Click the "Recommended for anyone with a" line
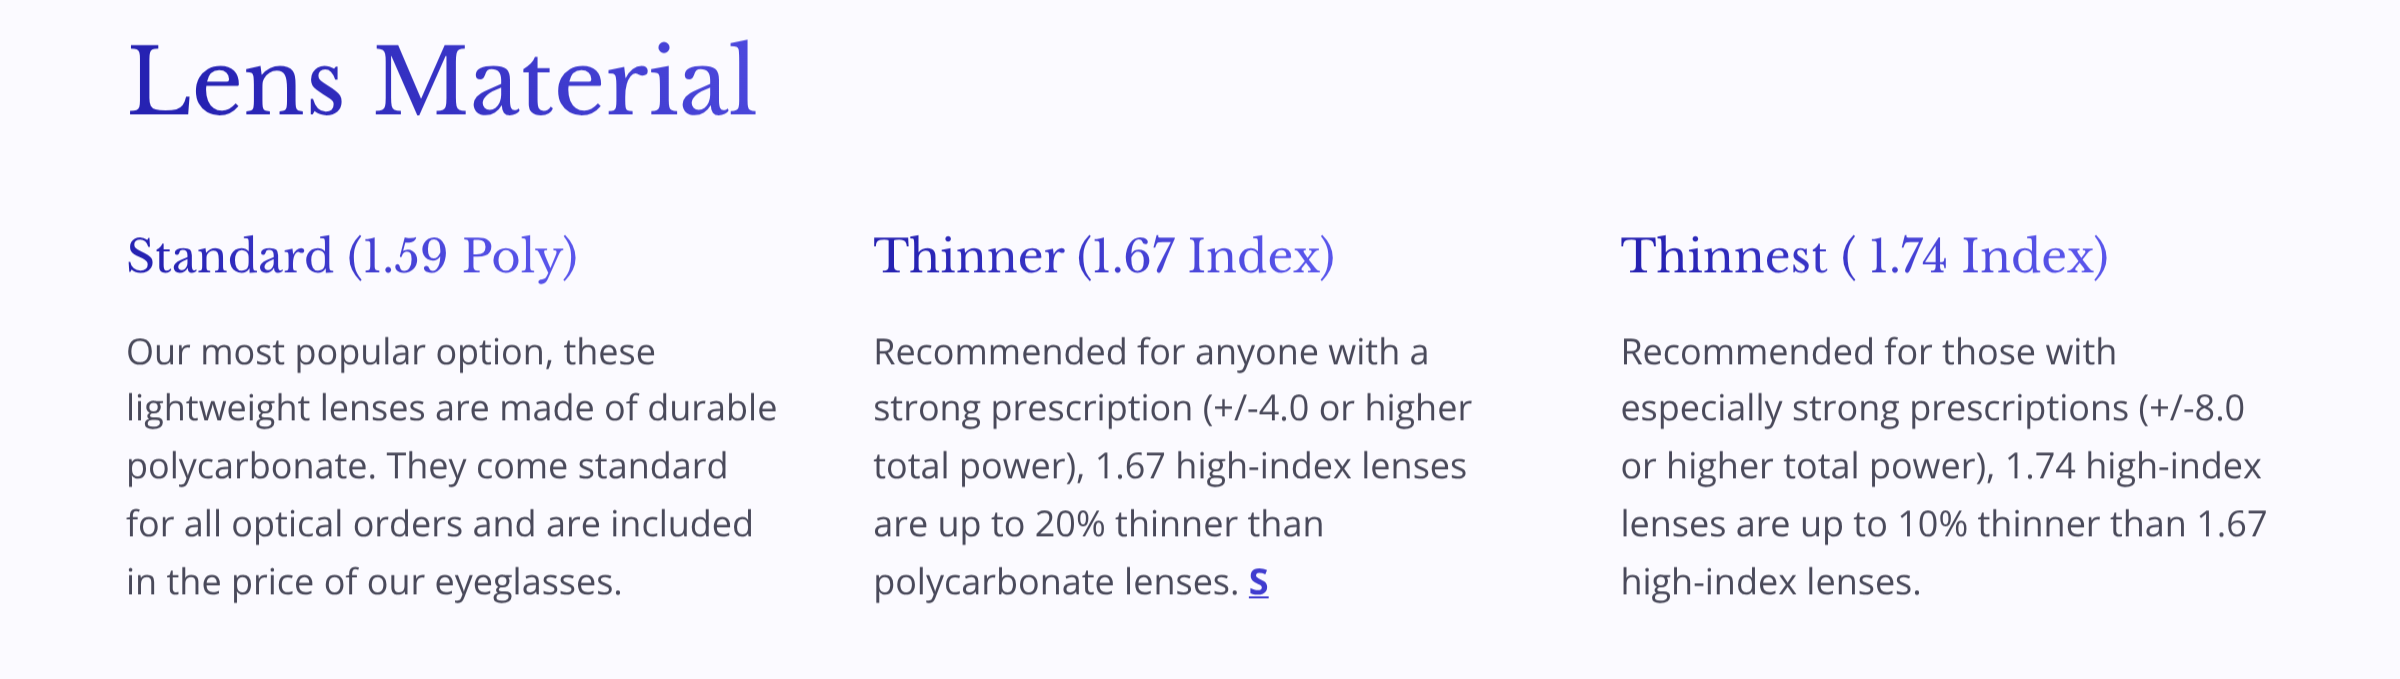Image resolution: width=2400 pixels, height=679 pixels. (x=1150, y=352)
